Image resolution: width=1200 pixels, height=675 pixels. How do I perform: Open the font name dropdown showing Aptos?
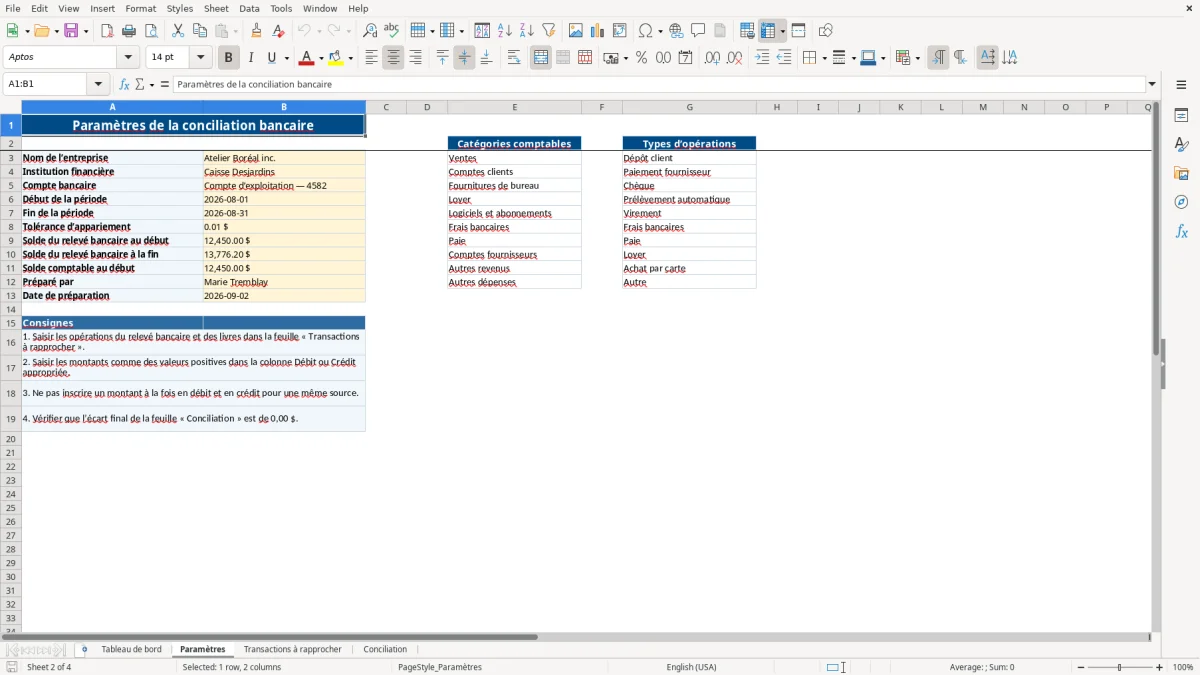(128, 58)
